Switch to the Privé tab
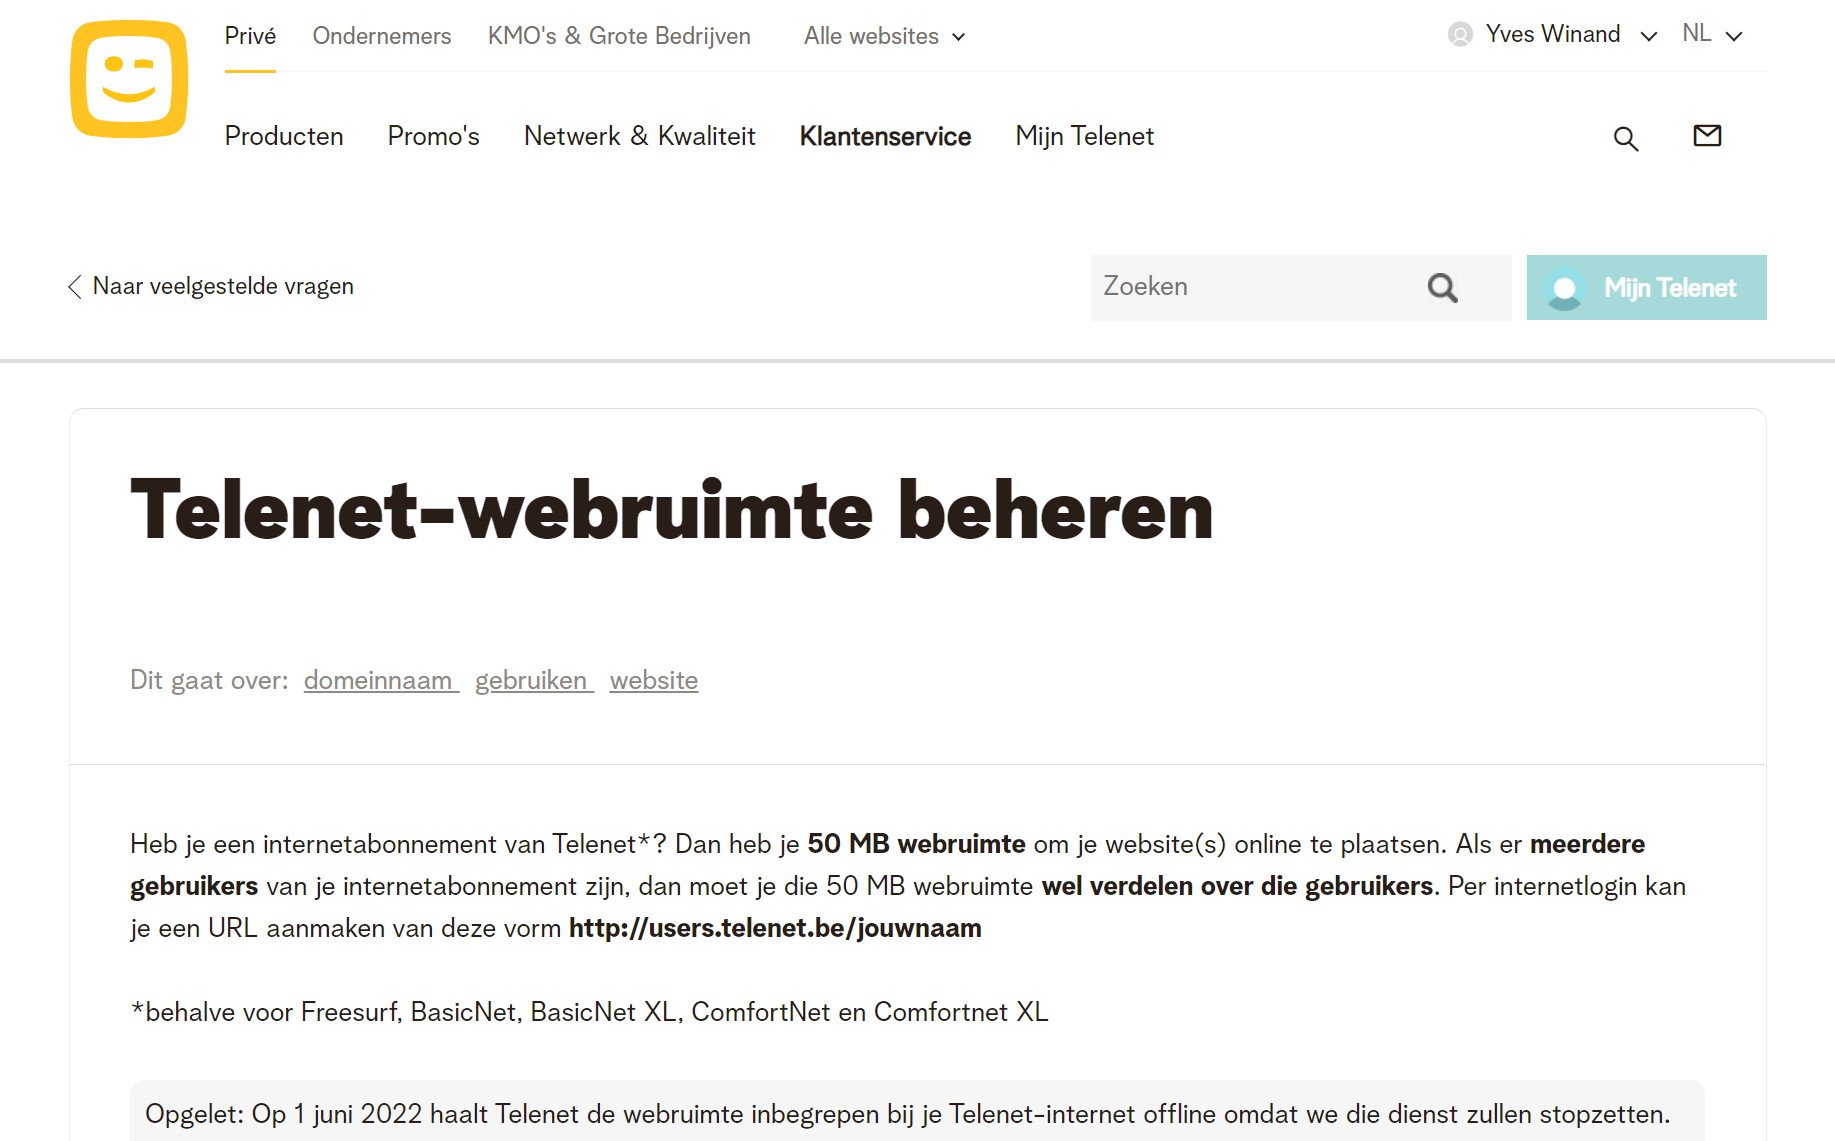 pos(250,36)
